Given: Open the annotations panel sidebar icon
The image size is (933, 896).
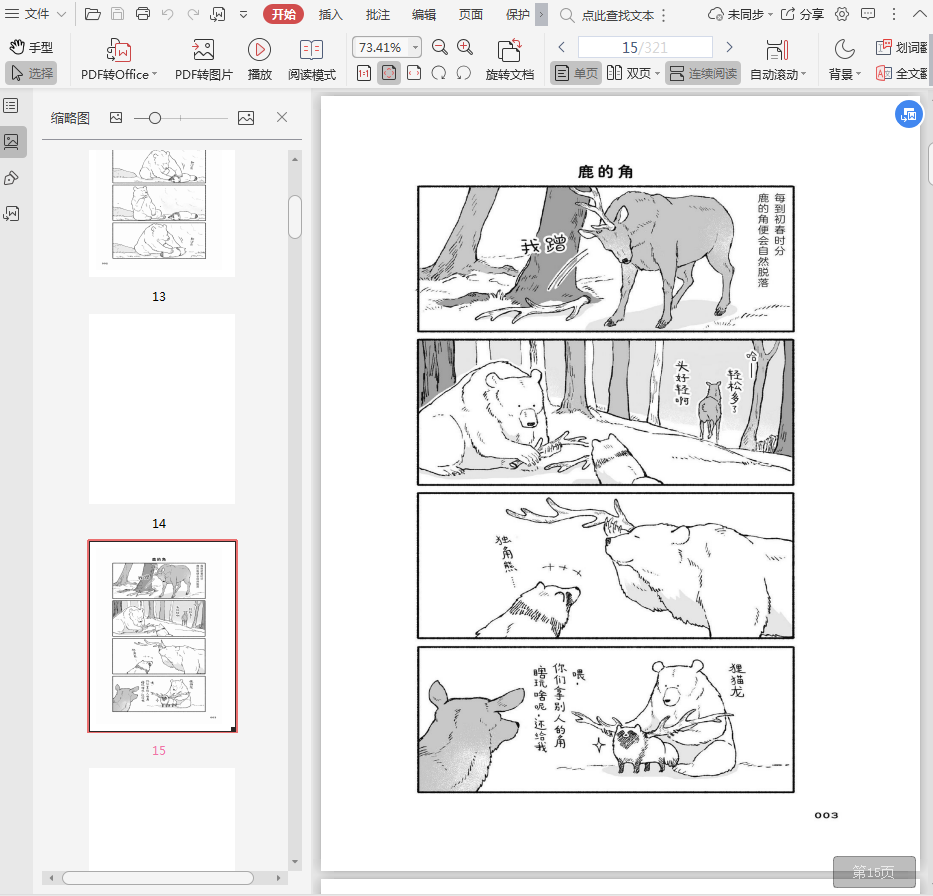Looking at the screenshot, I should coord(11,178).
